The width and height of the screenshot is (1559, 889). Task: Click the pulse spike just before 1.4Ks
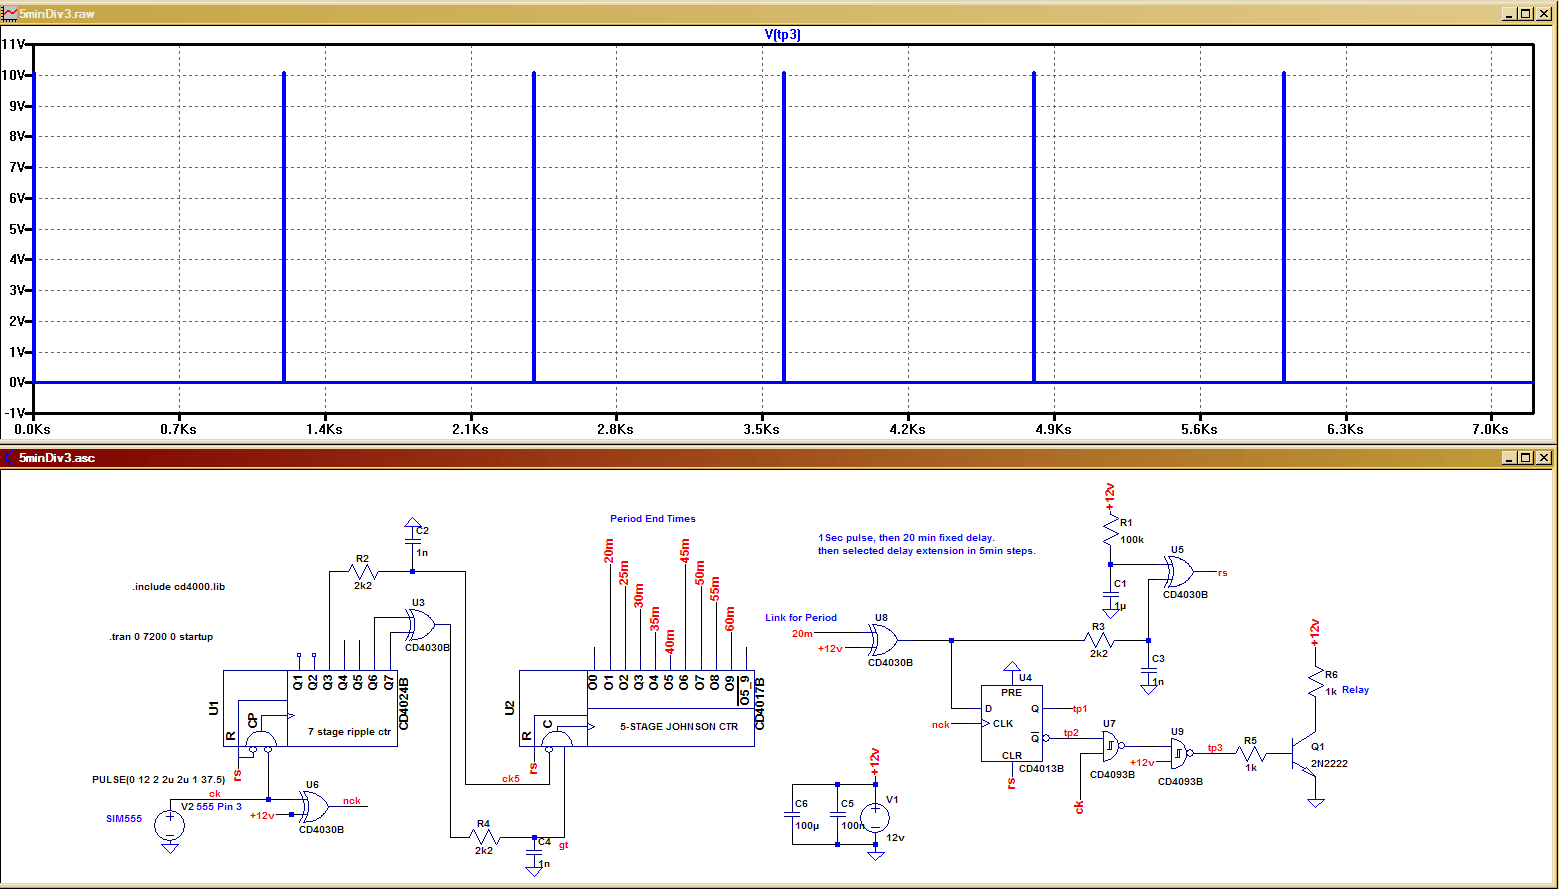click(284, 227)
